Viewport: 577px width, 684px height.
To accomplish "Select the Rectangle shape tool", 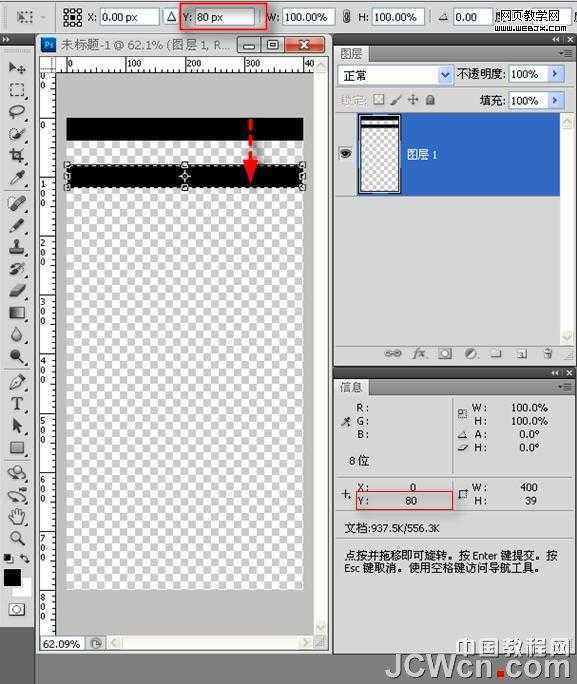I will [x=17, y=448].
